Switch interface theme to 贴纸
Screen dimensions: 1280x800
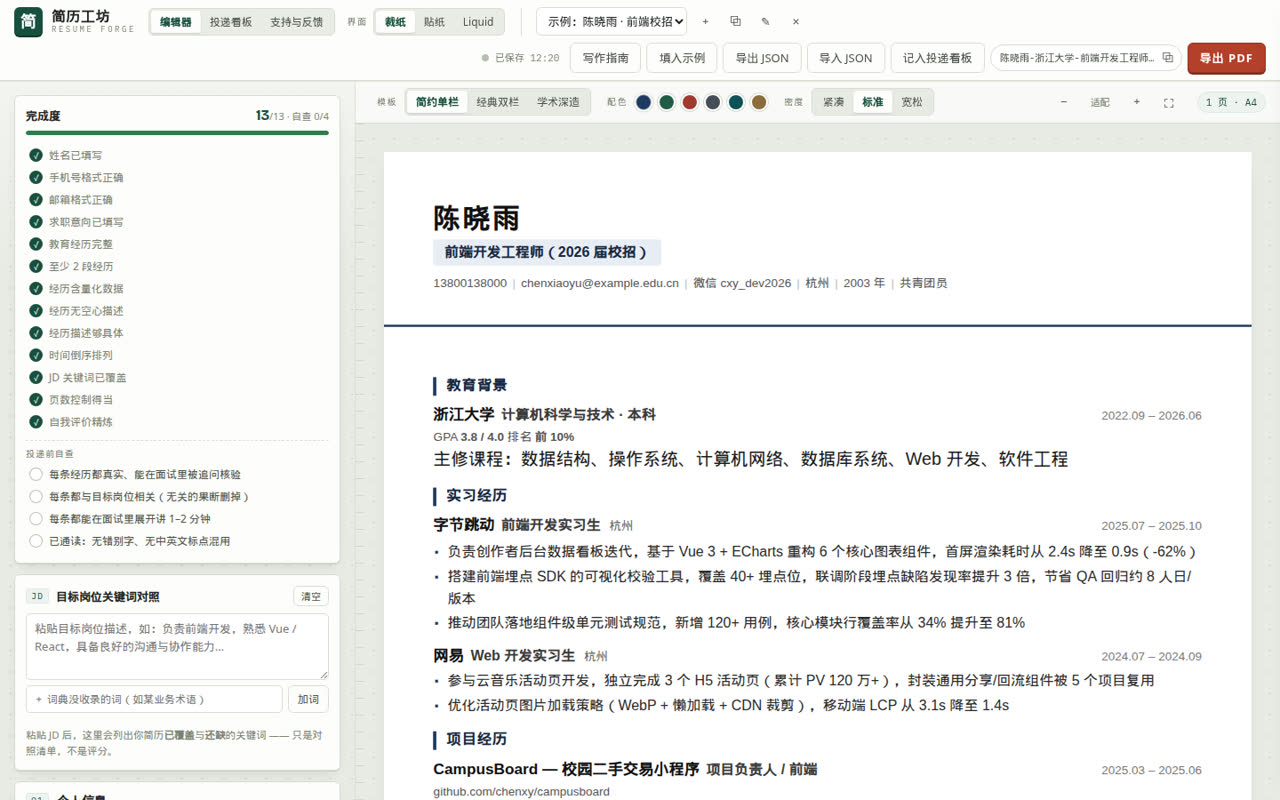coord(434,22)
